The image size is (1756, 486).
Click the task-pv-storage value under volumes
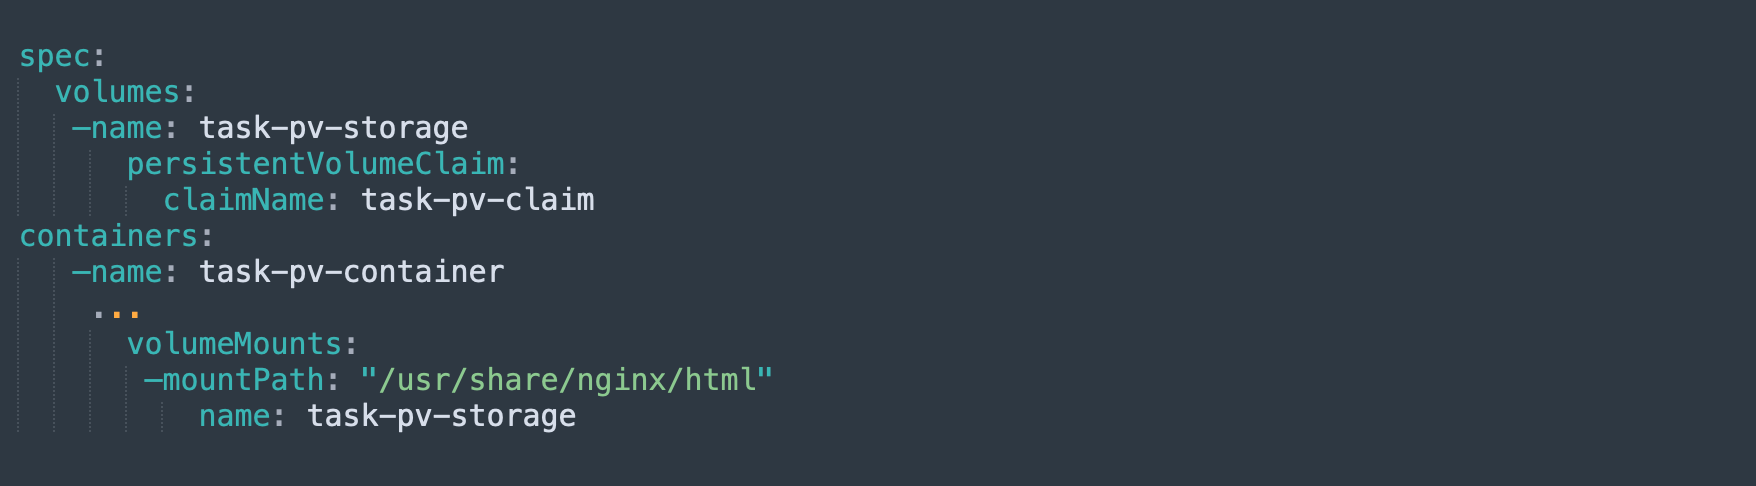tap(333, 129)
